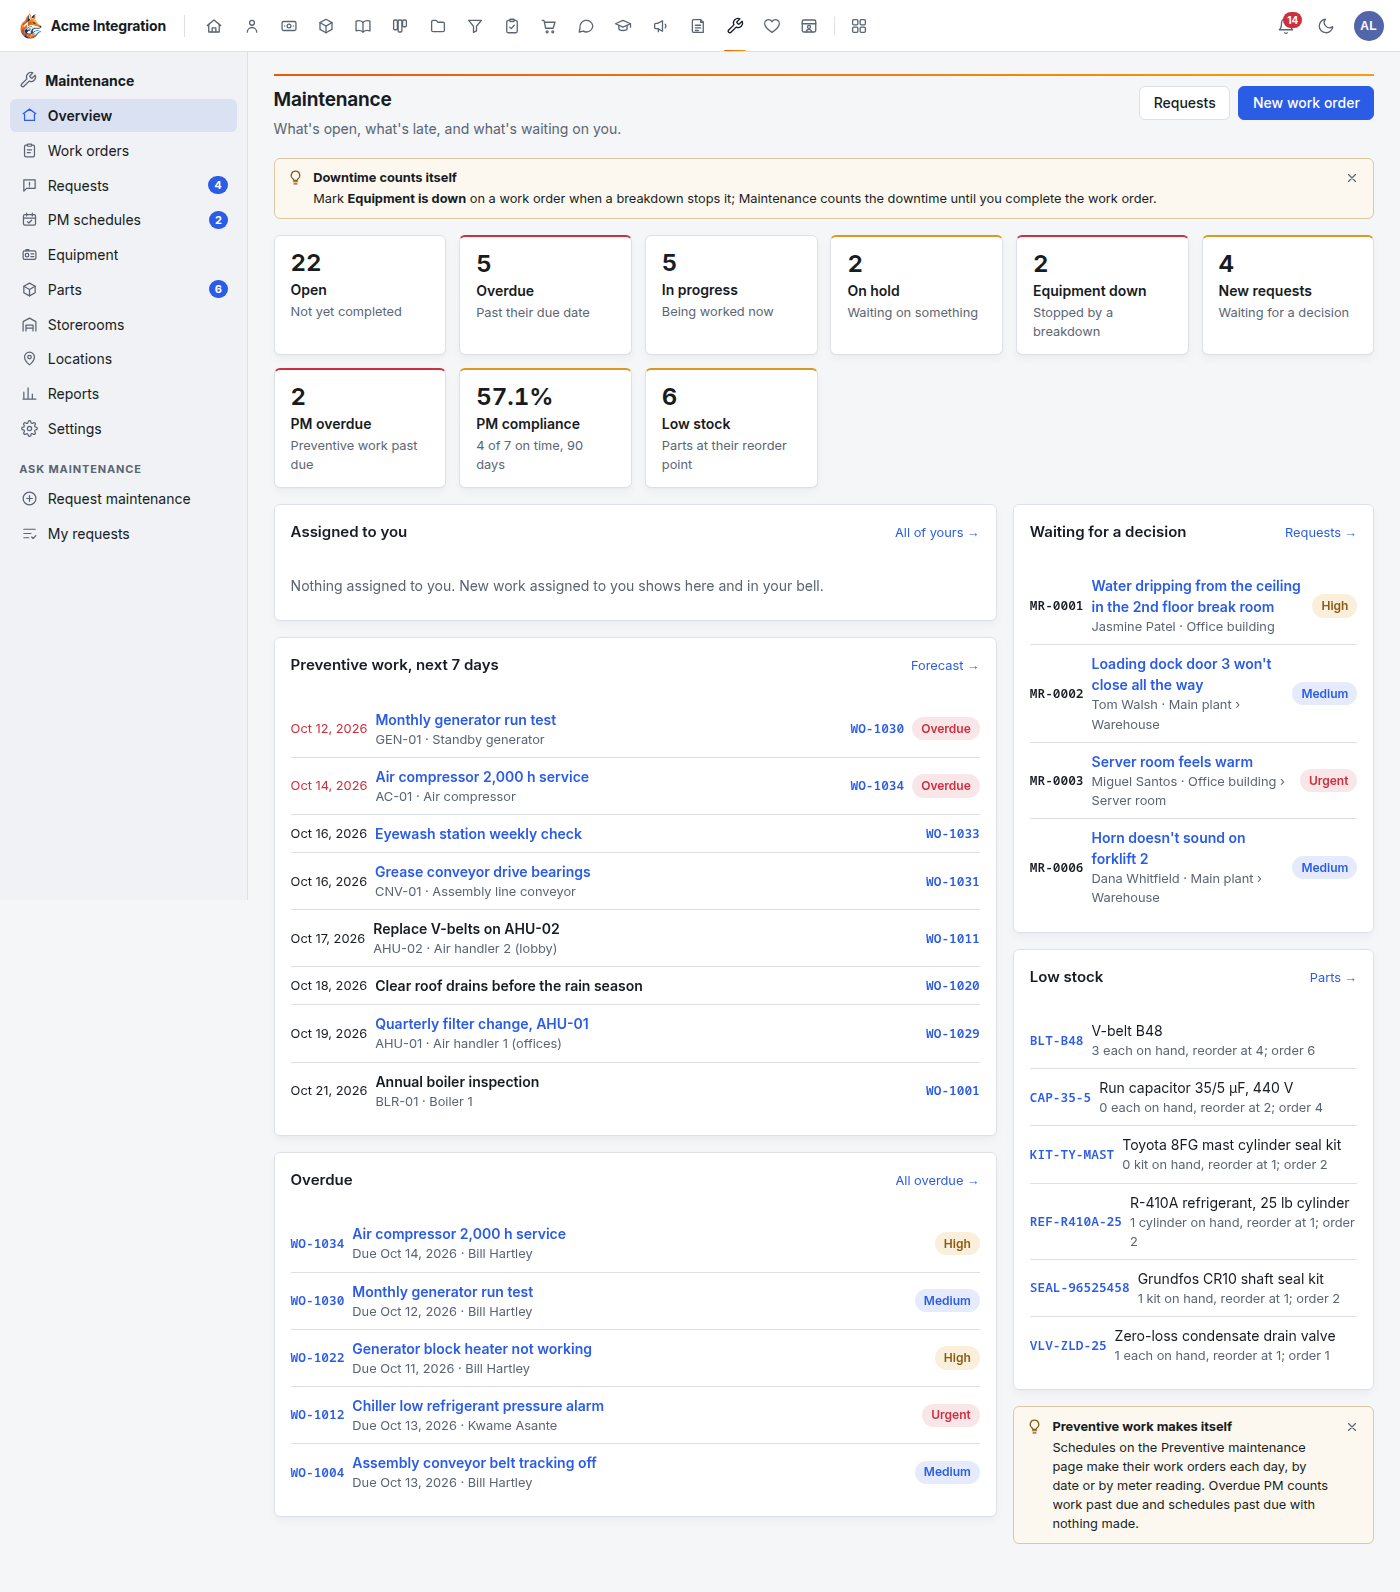Open the graduation cap icon in top bar

pos(623,26)
